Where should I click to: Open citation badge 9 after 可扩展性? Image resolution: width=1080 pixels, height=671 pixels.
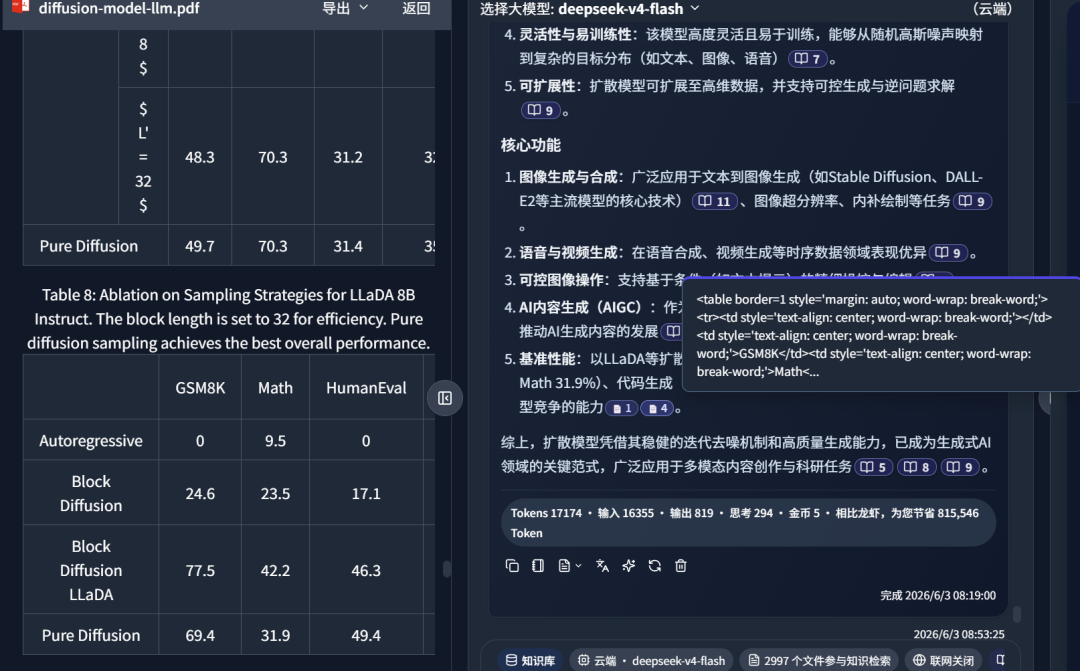[541, 110]
